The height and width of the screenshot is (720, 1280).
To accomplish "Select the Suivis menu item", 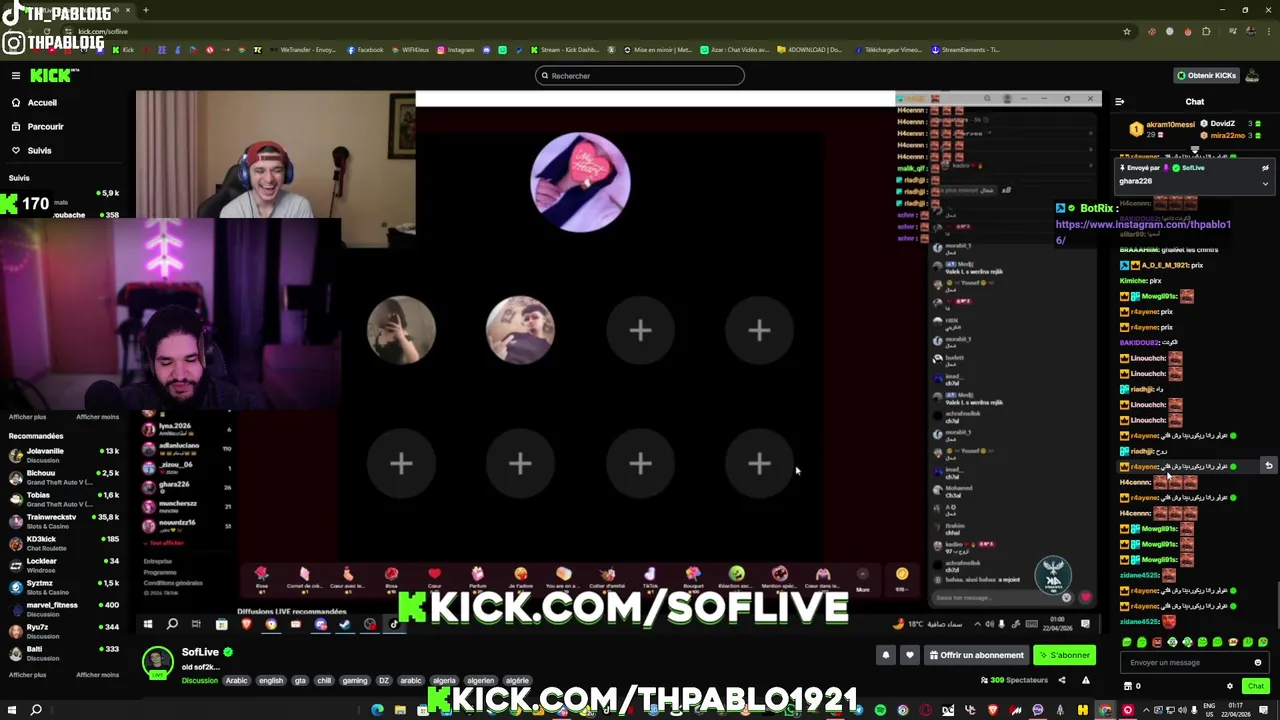I will tap(39, 151).
